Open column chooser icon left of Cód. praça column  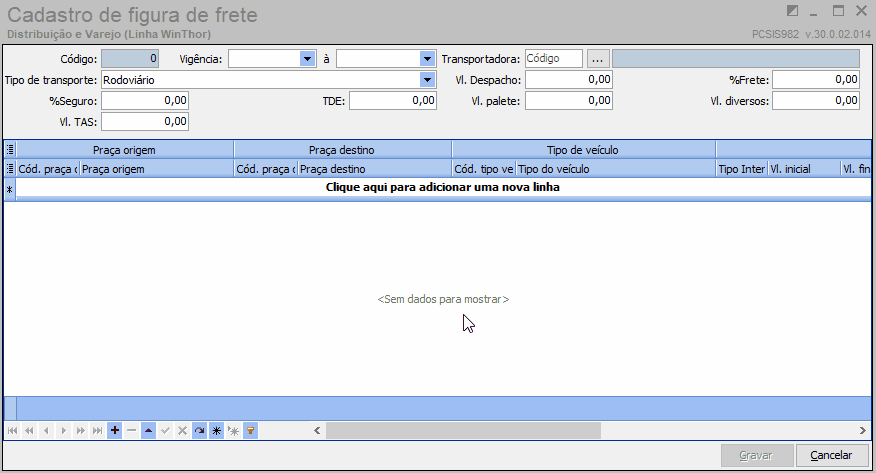10,169
